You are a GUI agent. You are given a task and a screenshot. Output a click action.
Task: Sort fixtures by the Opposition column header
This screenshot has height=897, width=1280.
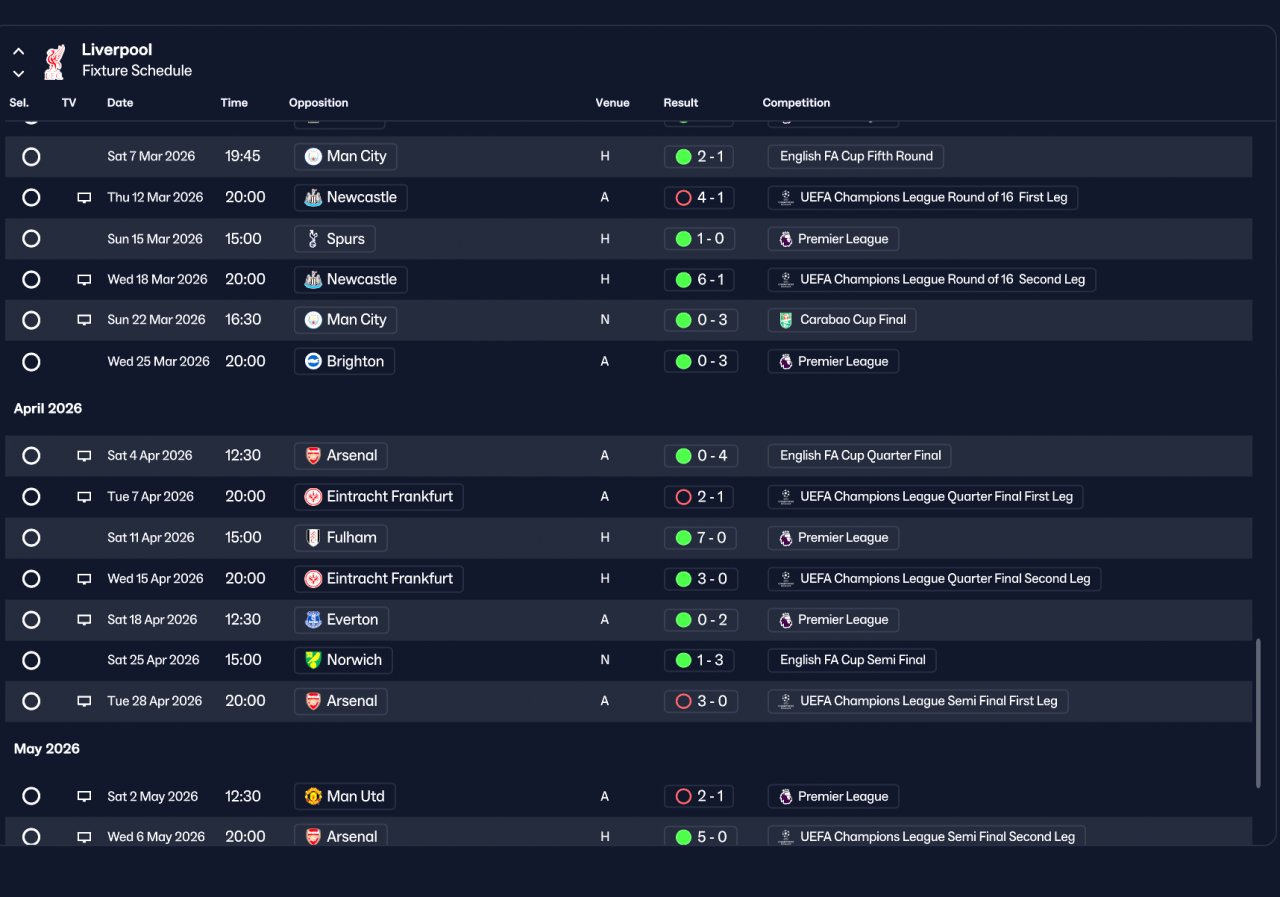tap(318, 103)
